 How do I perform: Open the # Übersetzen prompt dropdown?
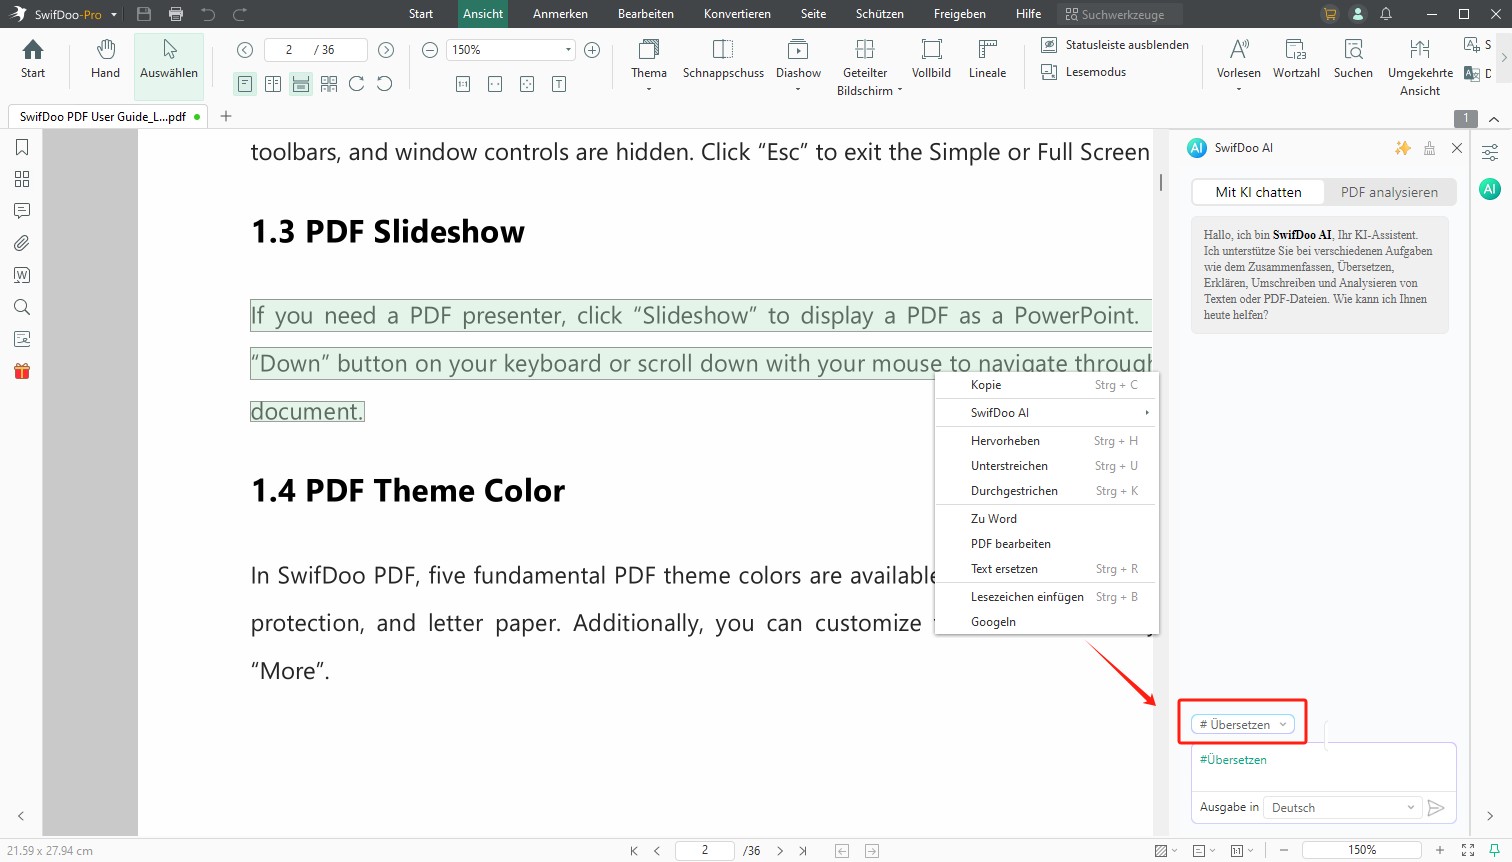tap(1243, 725)
